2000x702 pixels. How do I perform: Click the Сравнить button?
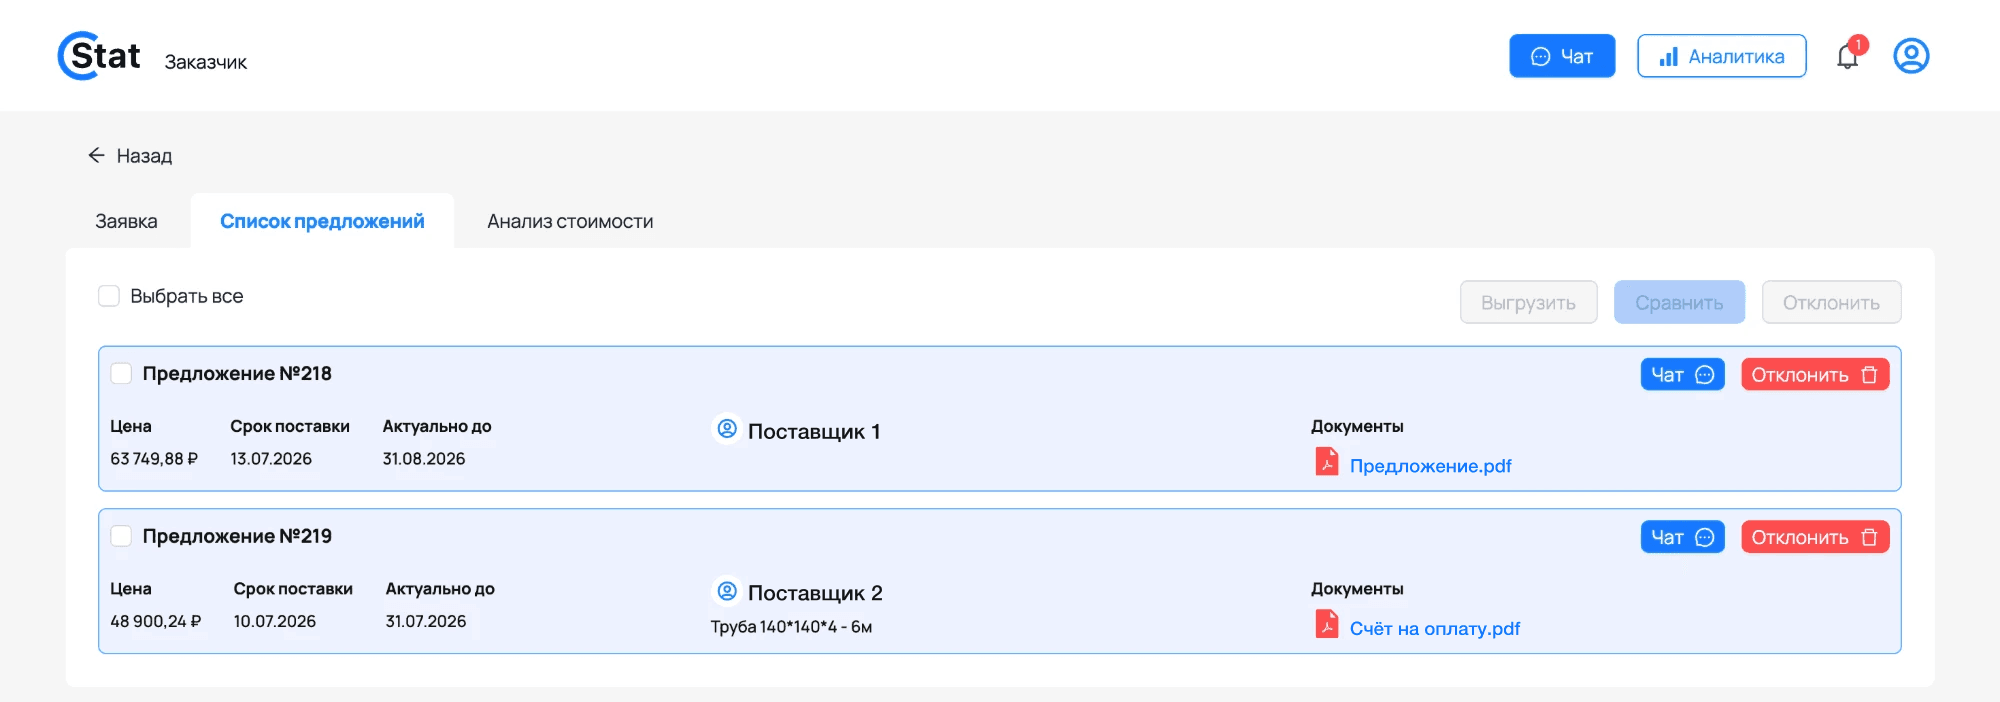tap(1679, 302)
